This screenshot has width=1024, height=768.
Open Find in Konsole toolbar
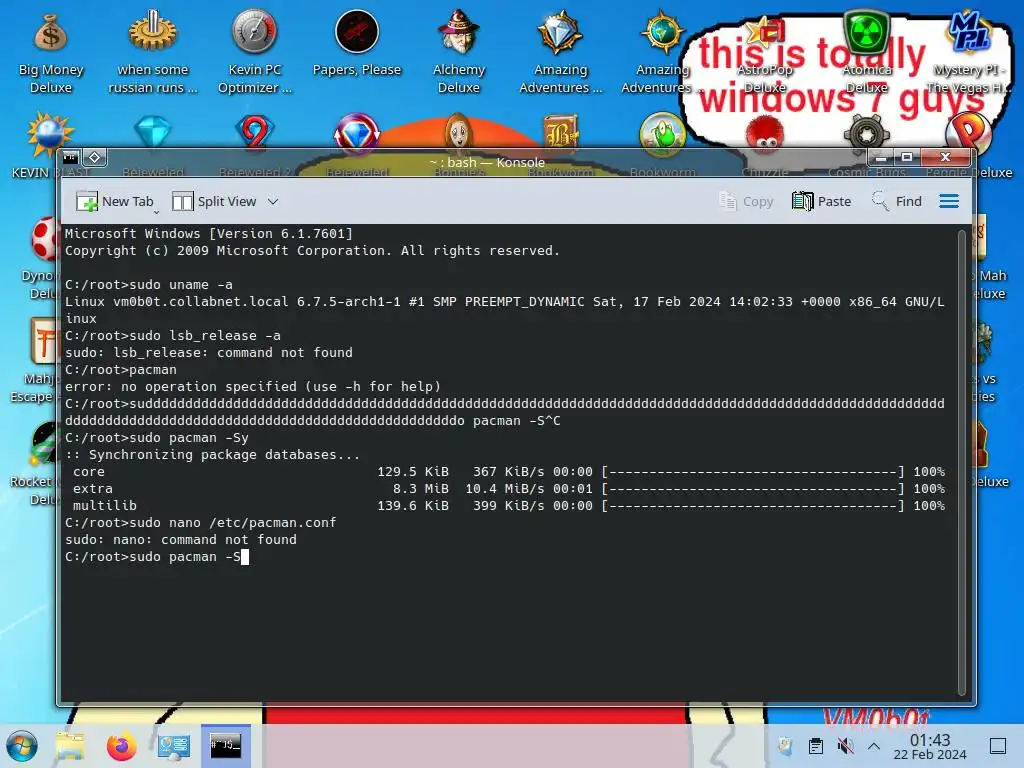897,201
